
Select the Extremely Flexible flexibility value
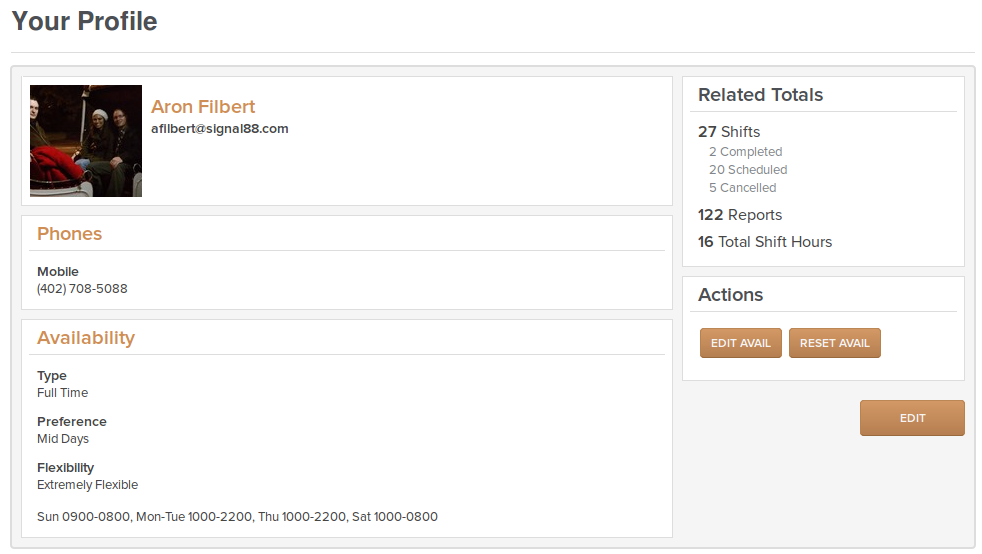87,485
